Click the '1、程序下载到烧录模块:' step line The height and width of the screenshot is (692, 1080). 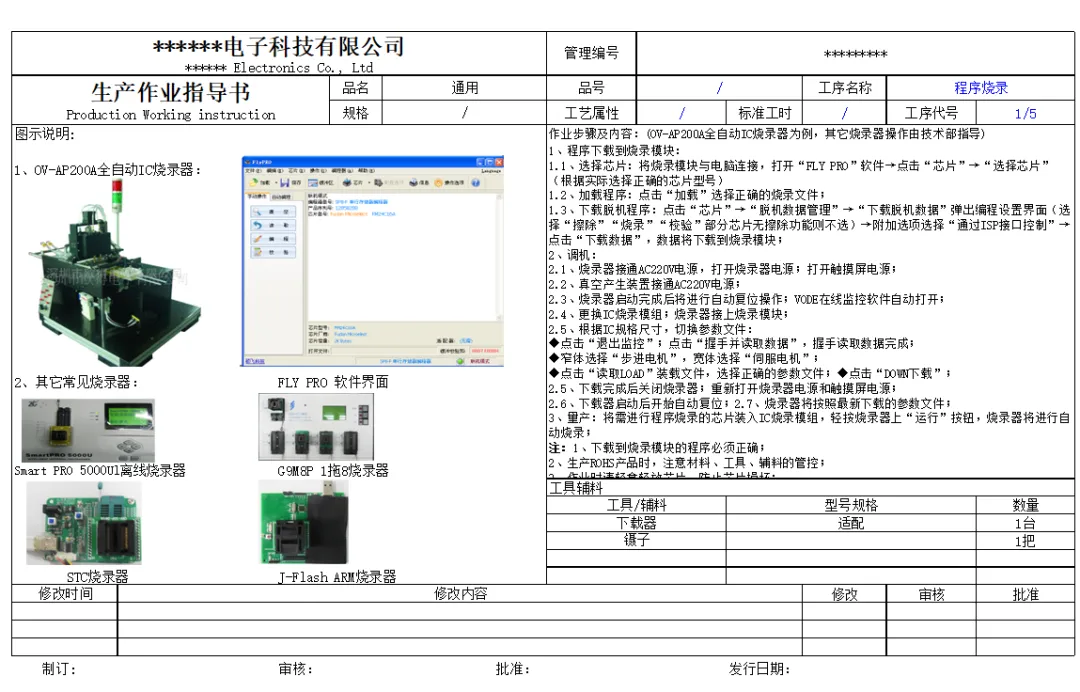pos(614,150)
